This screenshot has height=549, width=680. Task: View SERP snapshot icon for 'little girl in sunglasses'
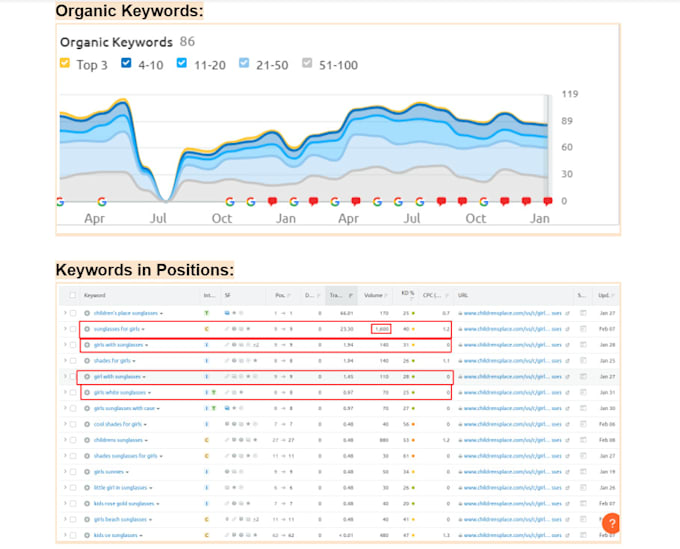coord(583,488)
